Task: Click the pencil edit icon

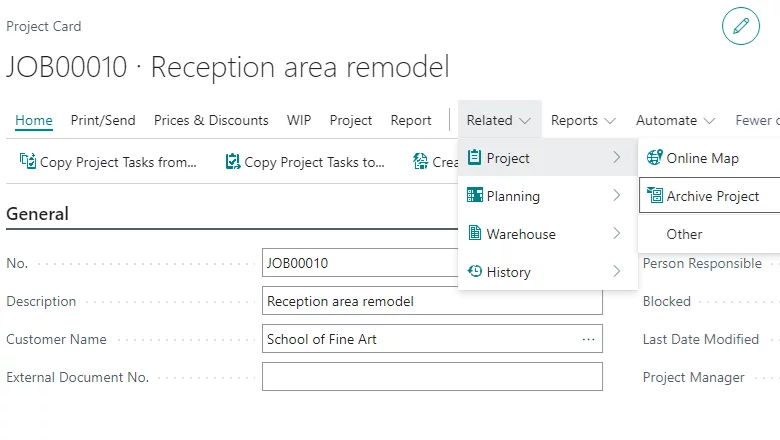Action: tap(740, 26)
